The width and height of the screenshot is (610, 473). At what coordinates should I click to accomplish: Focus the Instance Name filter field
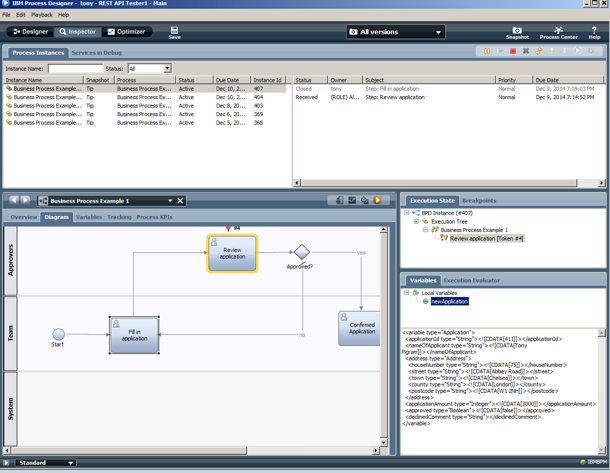coord(75,68)
